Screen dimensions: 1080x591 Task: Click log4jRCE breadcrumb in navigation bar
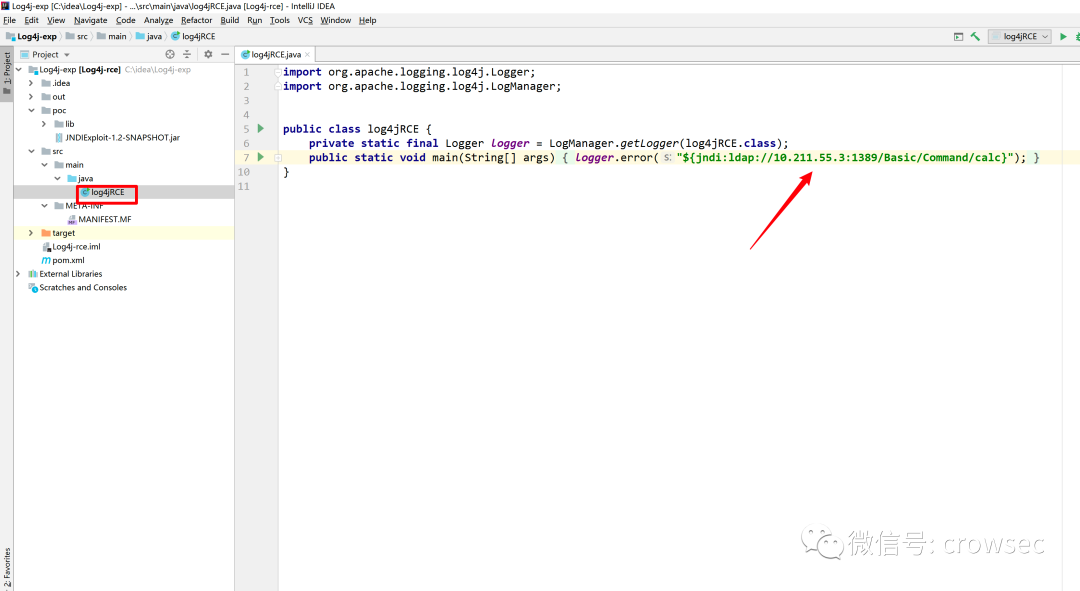[x=194, y=37]
